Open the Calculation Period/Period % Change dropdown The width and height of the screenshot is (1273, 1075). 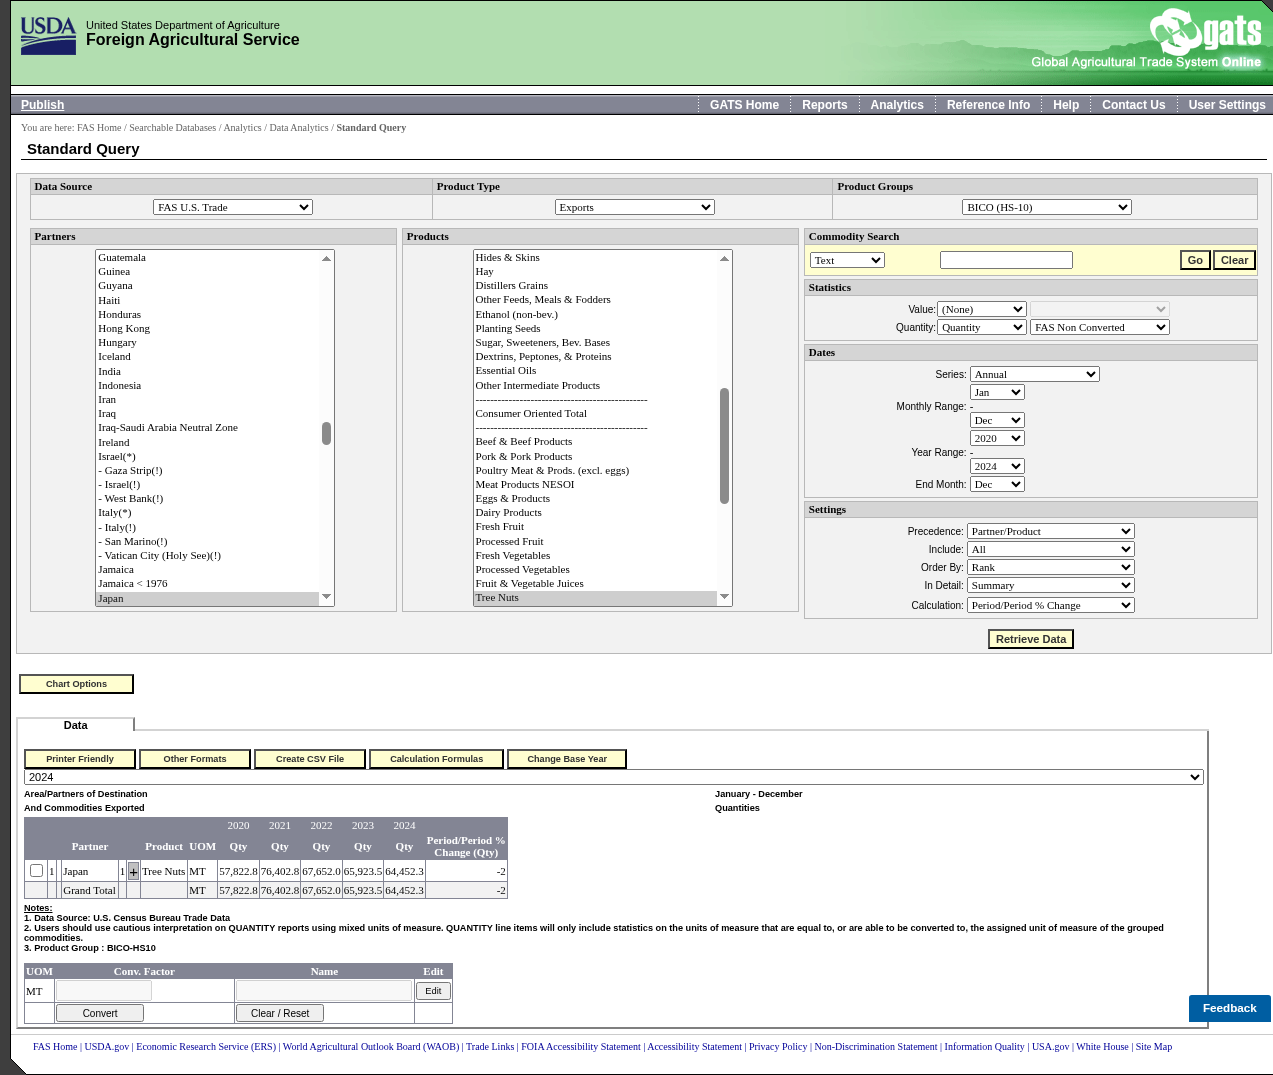coord(1051,605)
